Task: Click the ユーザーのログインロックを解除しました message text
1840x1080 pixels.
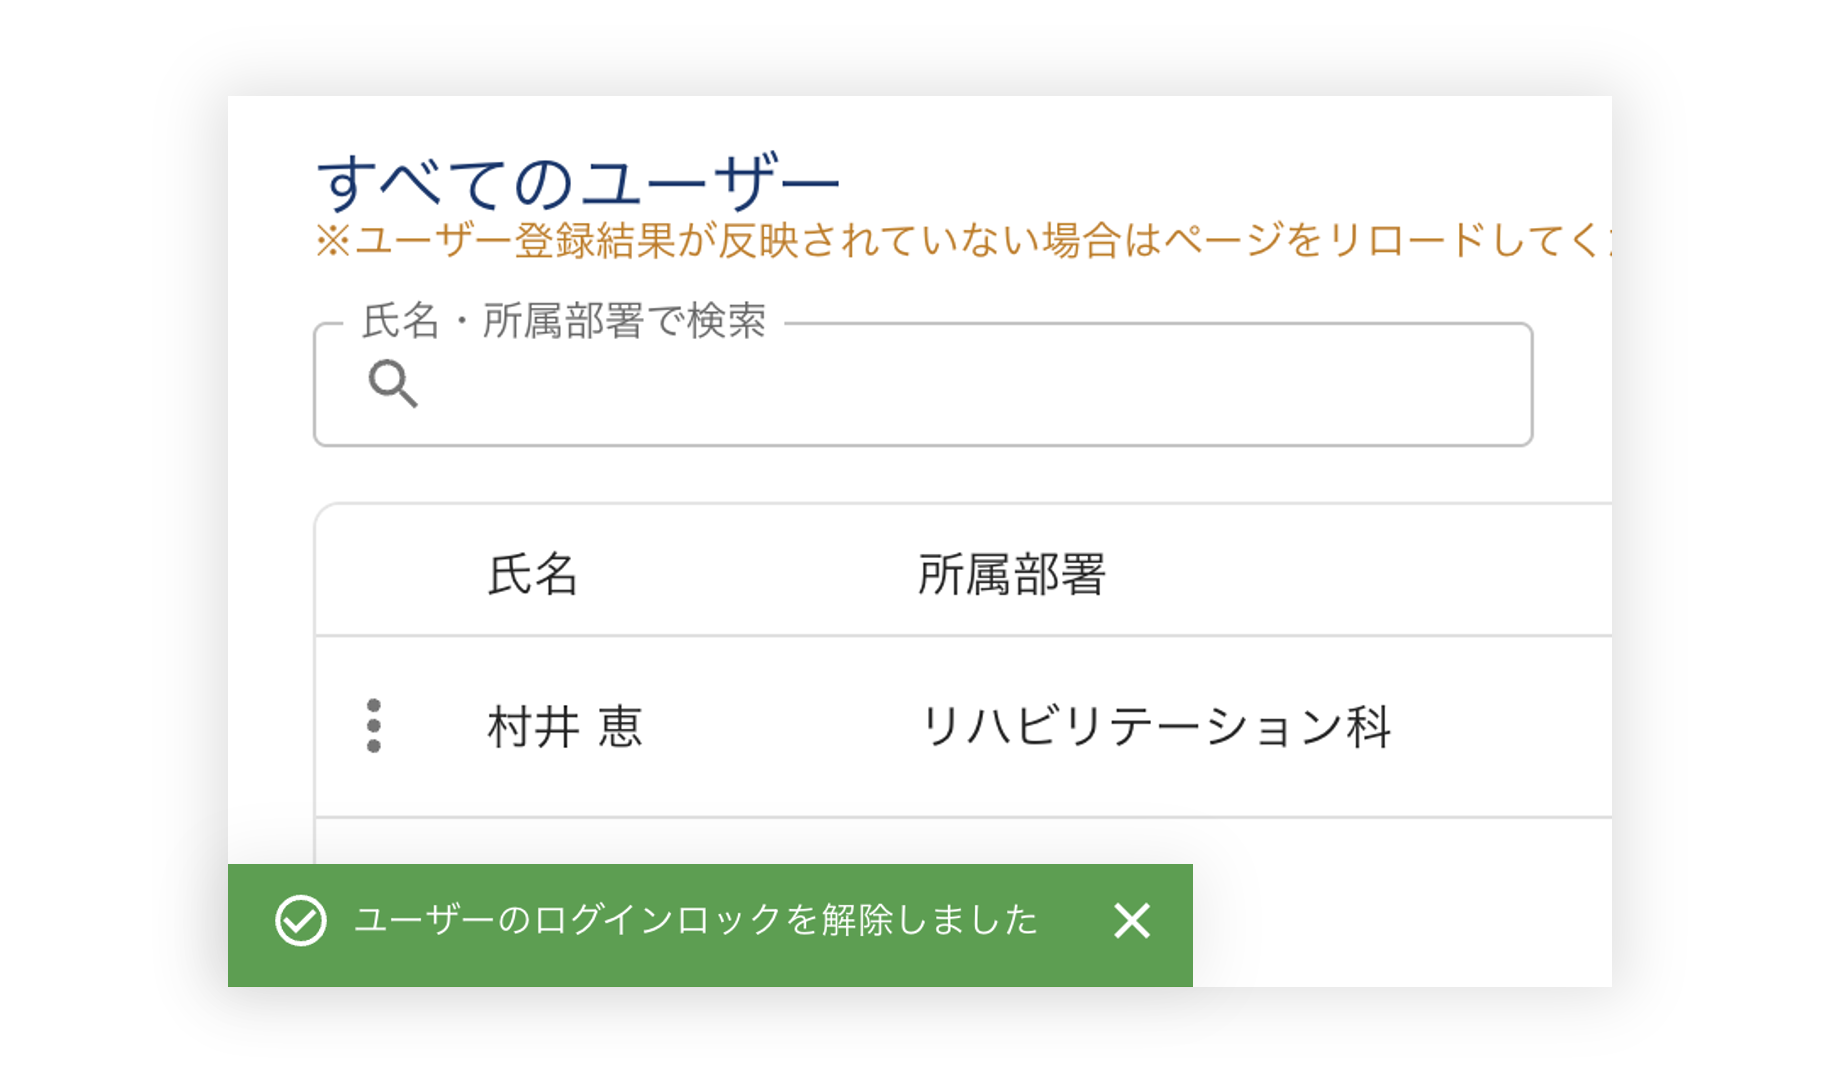Action: (x=696, y=921)
